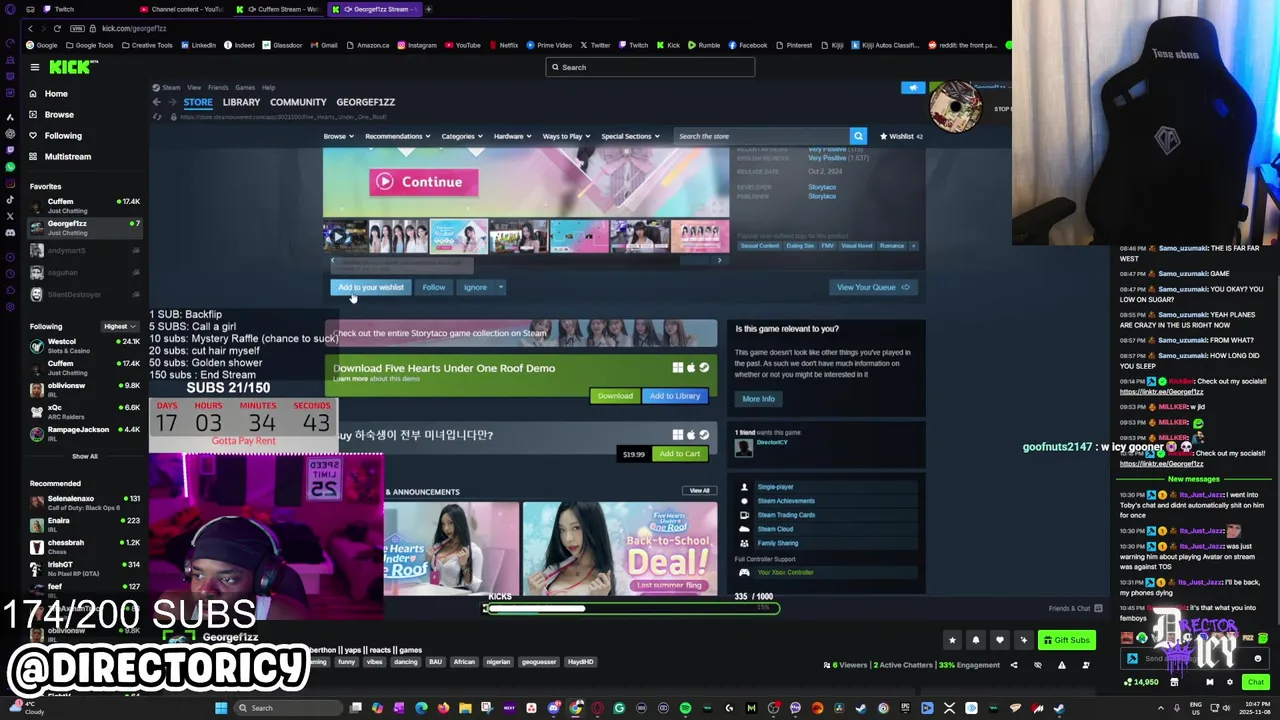Open the Gmail bookmark
The height and width of the screenshot is (720, 1280).
[x=323, y=45]
